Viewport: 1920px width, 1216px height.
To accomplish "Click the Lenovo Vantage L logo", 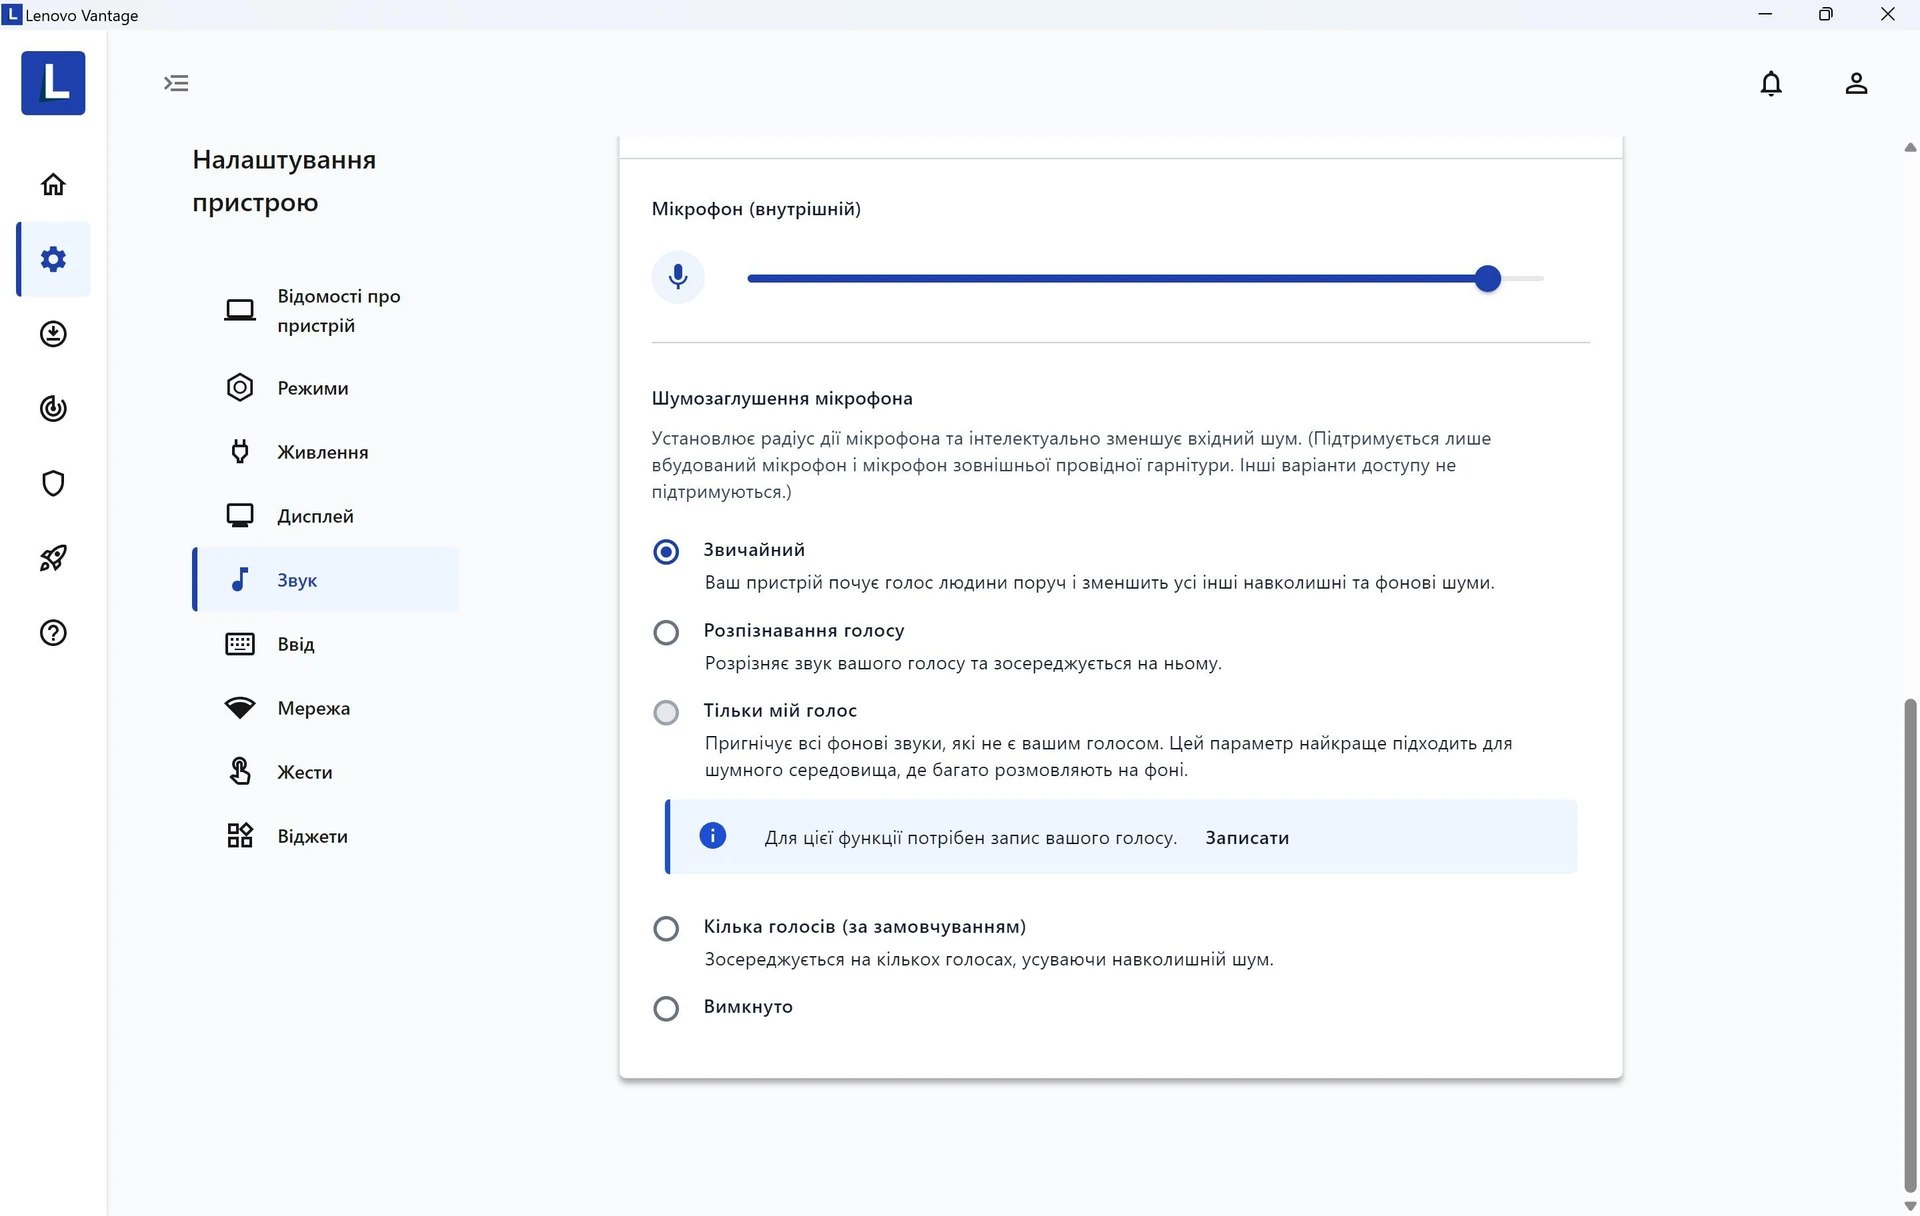I will click(53, 83).
